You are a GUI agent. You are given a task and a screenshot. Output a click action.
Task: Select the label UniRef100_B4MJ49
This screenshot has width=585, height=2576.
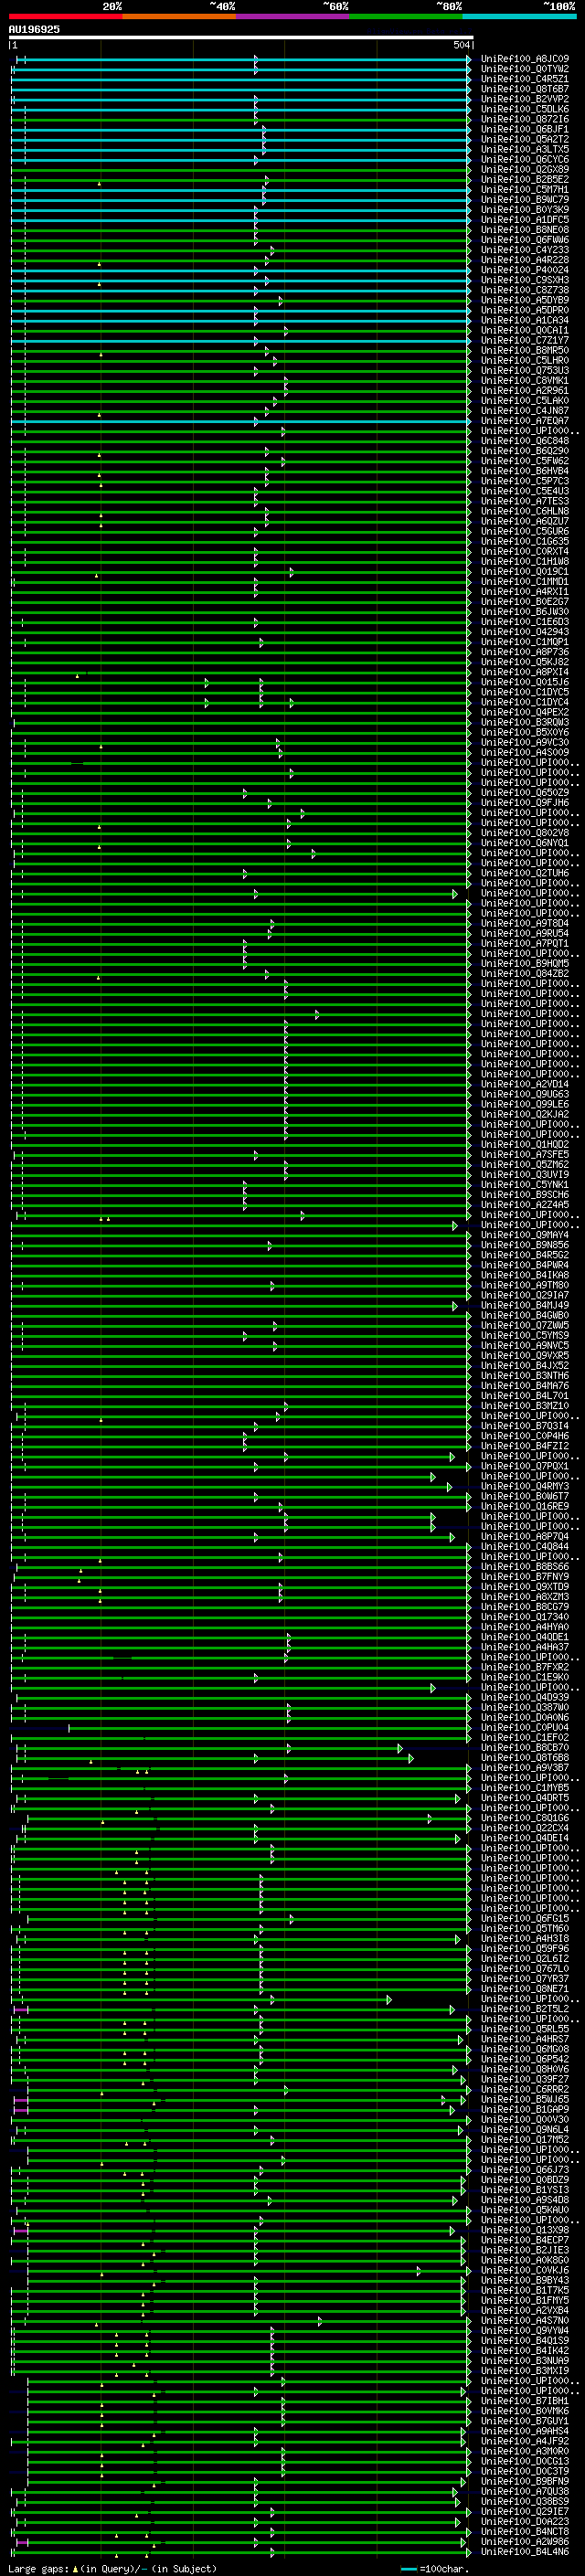524,1305
